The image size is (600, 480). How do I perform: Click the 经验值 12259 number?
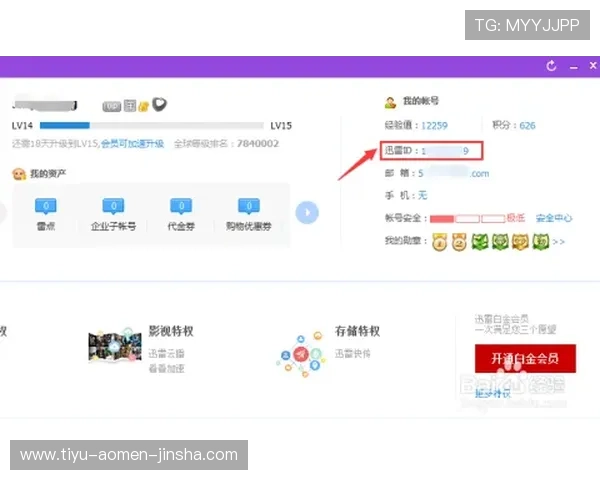pos(434,126)
